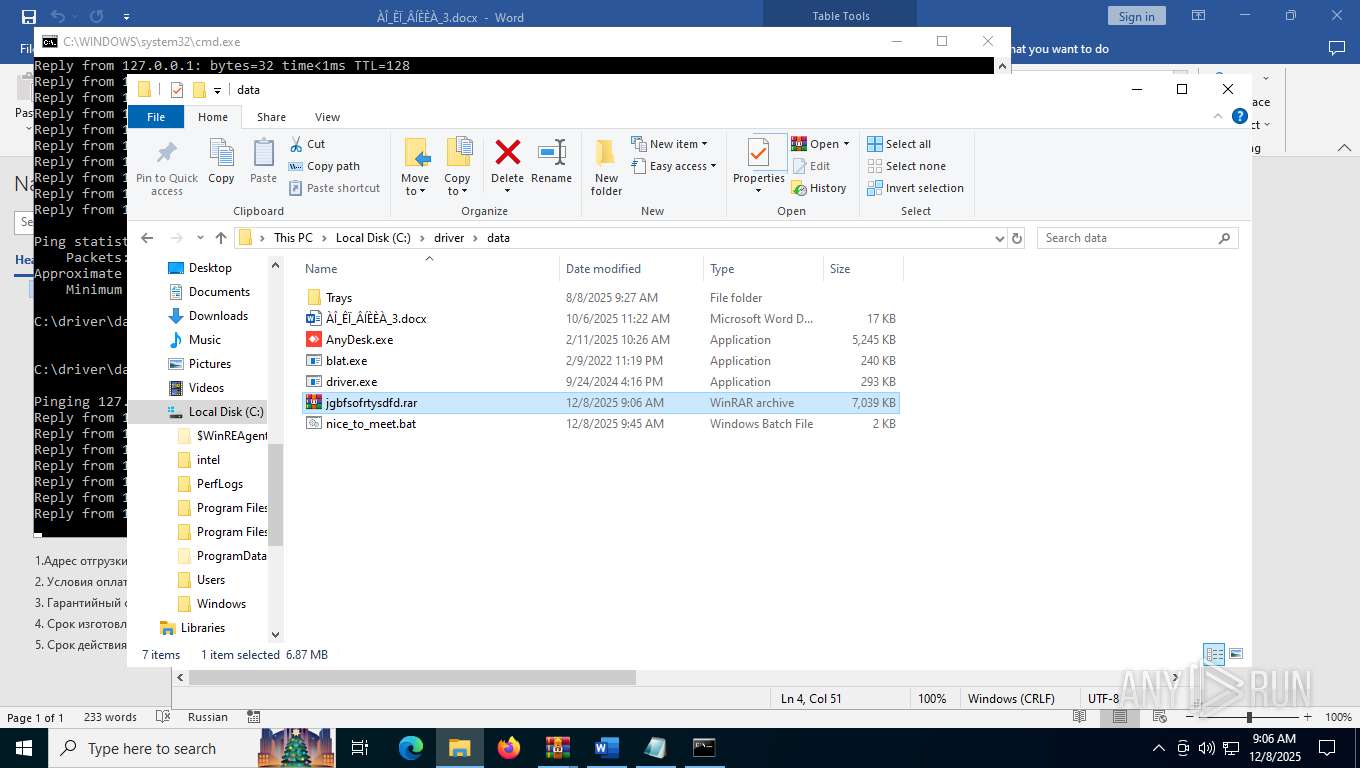Refresh the data folder view

tap(1017, 238)
